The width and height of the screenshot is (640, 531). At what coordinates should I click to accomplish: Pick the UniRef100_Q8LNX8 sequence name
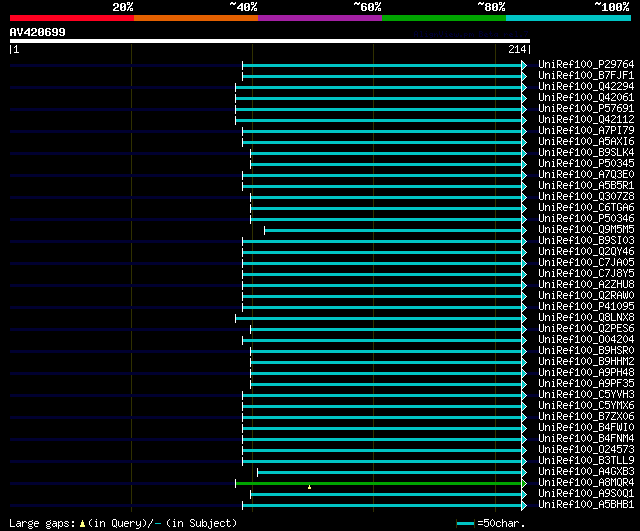[586, 318]
